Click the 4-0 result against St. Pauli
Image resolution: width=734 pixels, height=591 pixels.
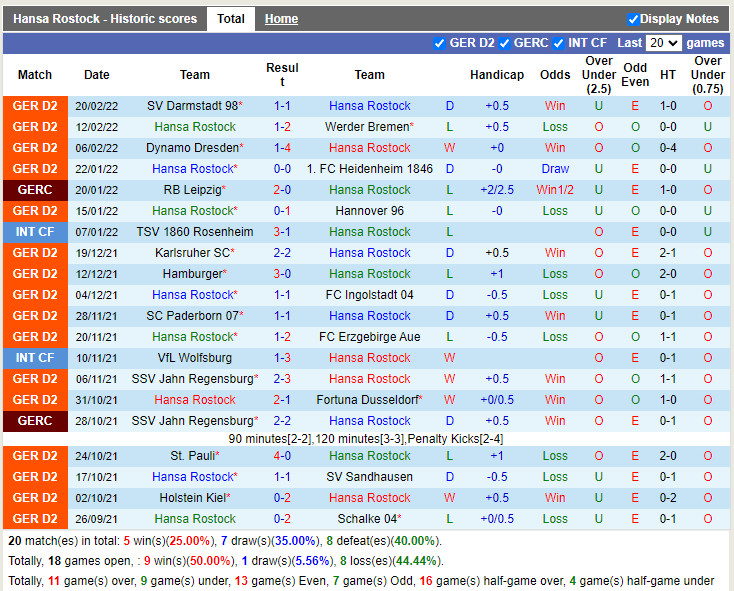(x=282, y=456)
